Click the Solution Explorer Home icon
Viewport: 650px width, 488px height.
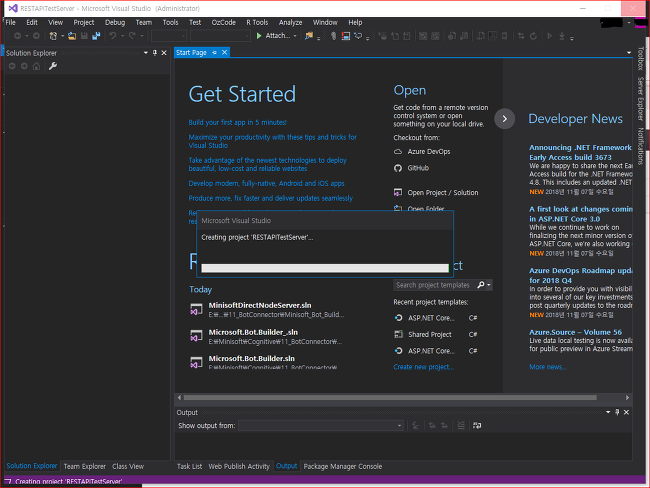[36, 66]
